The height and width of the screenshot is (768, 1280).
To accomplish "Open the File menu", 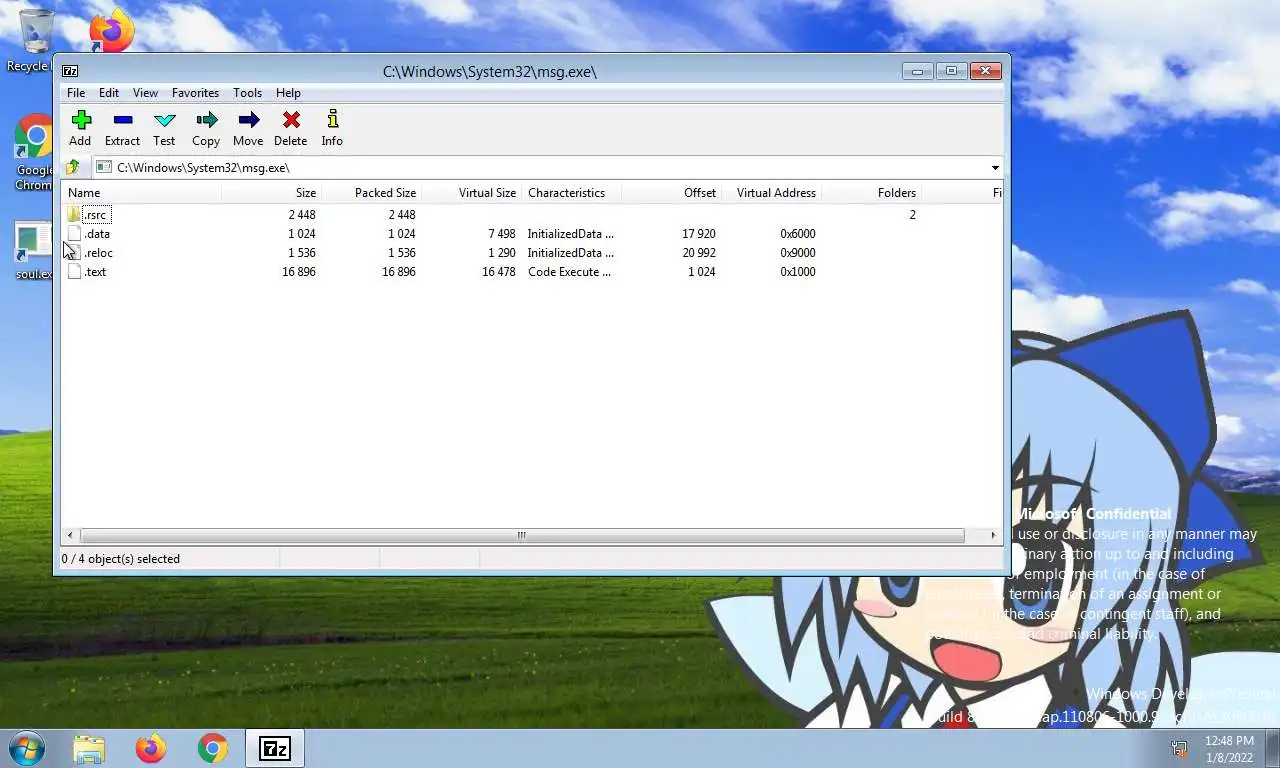I will click(x=76, y=93).
